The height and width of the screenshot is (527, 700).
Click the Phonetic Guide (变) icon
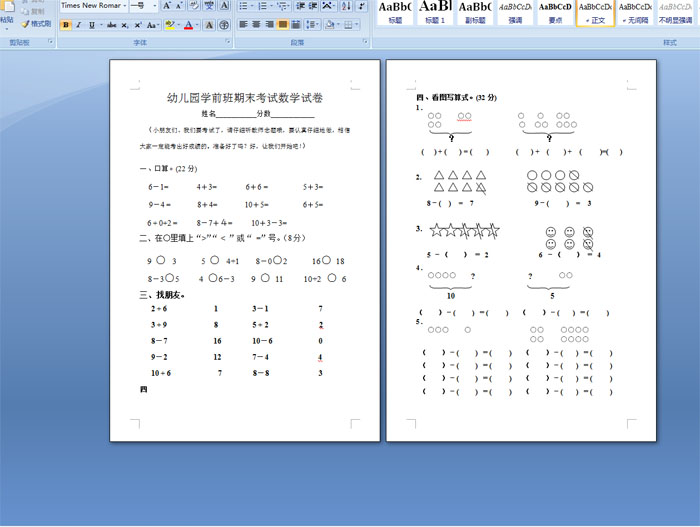209,6
